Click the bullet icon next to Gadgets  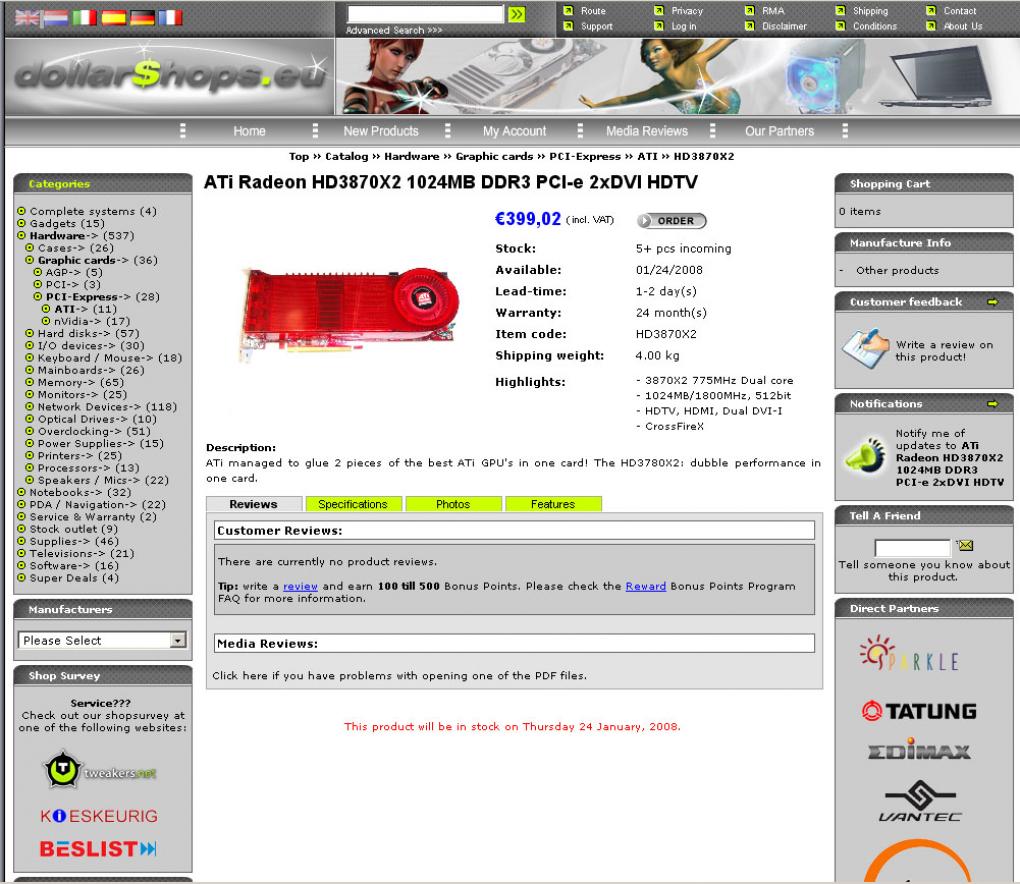pyautogui.click(x=21, y=223)
